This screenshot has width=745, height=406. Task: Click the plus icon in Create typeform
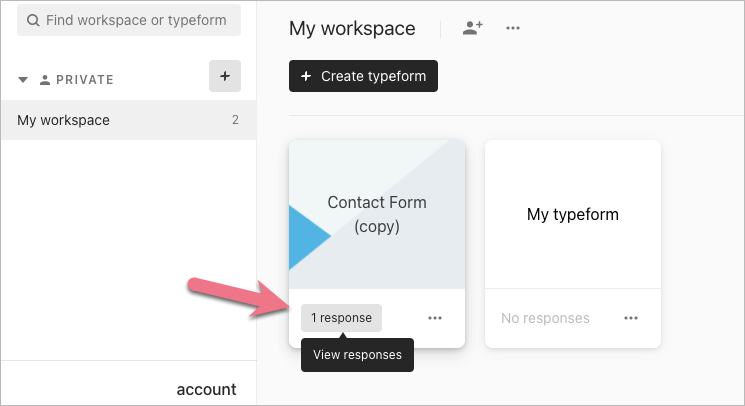click(306, 76)
